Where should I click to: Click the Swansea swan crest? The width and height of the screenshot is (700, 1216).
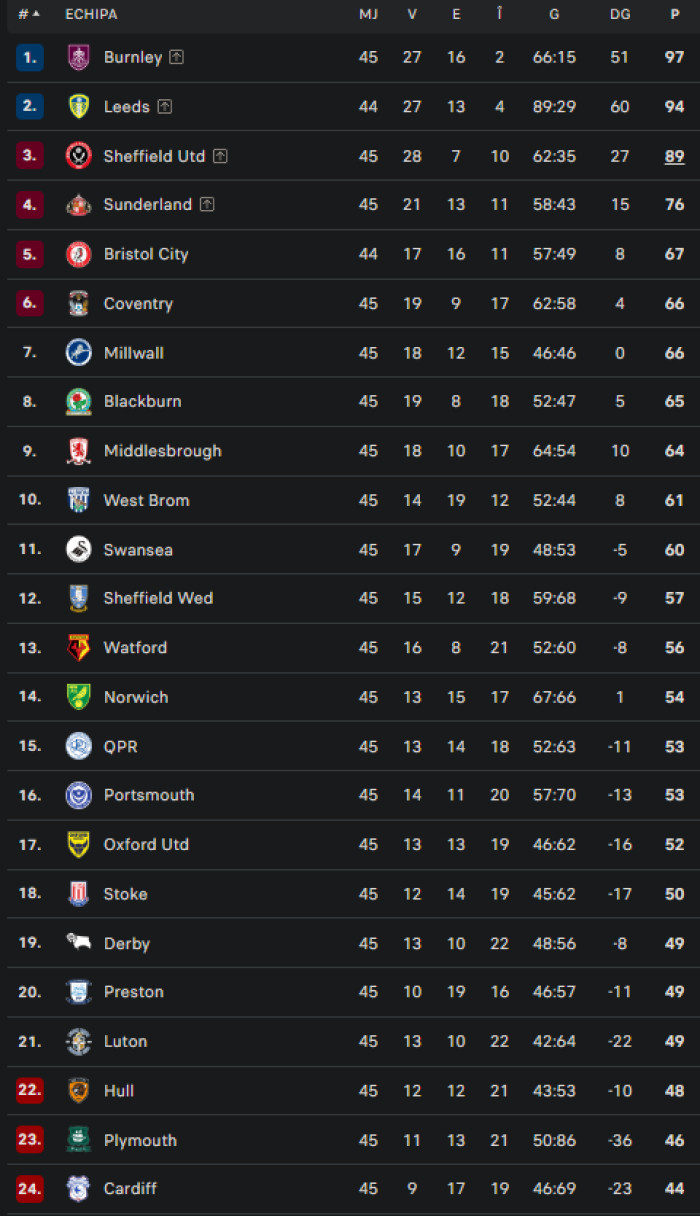pyautogui.click(x=78, y=549)
